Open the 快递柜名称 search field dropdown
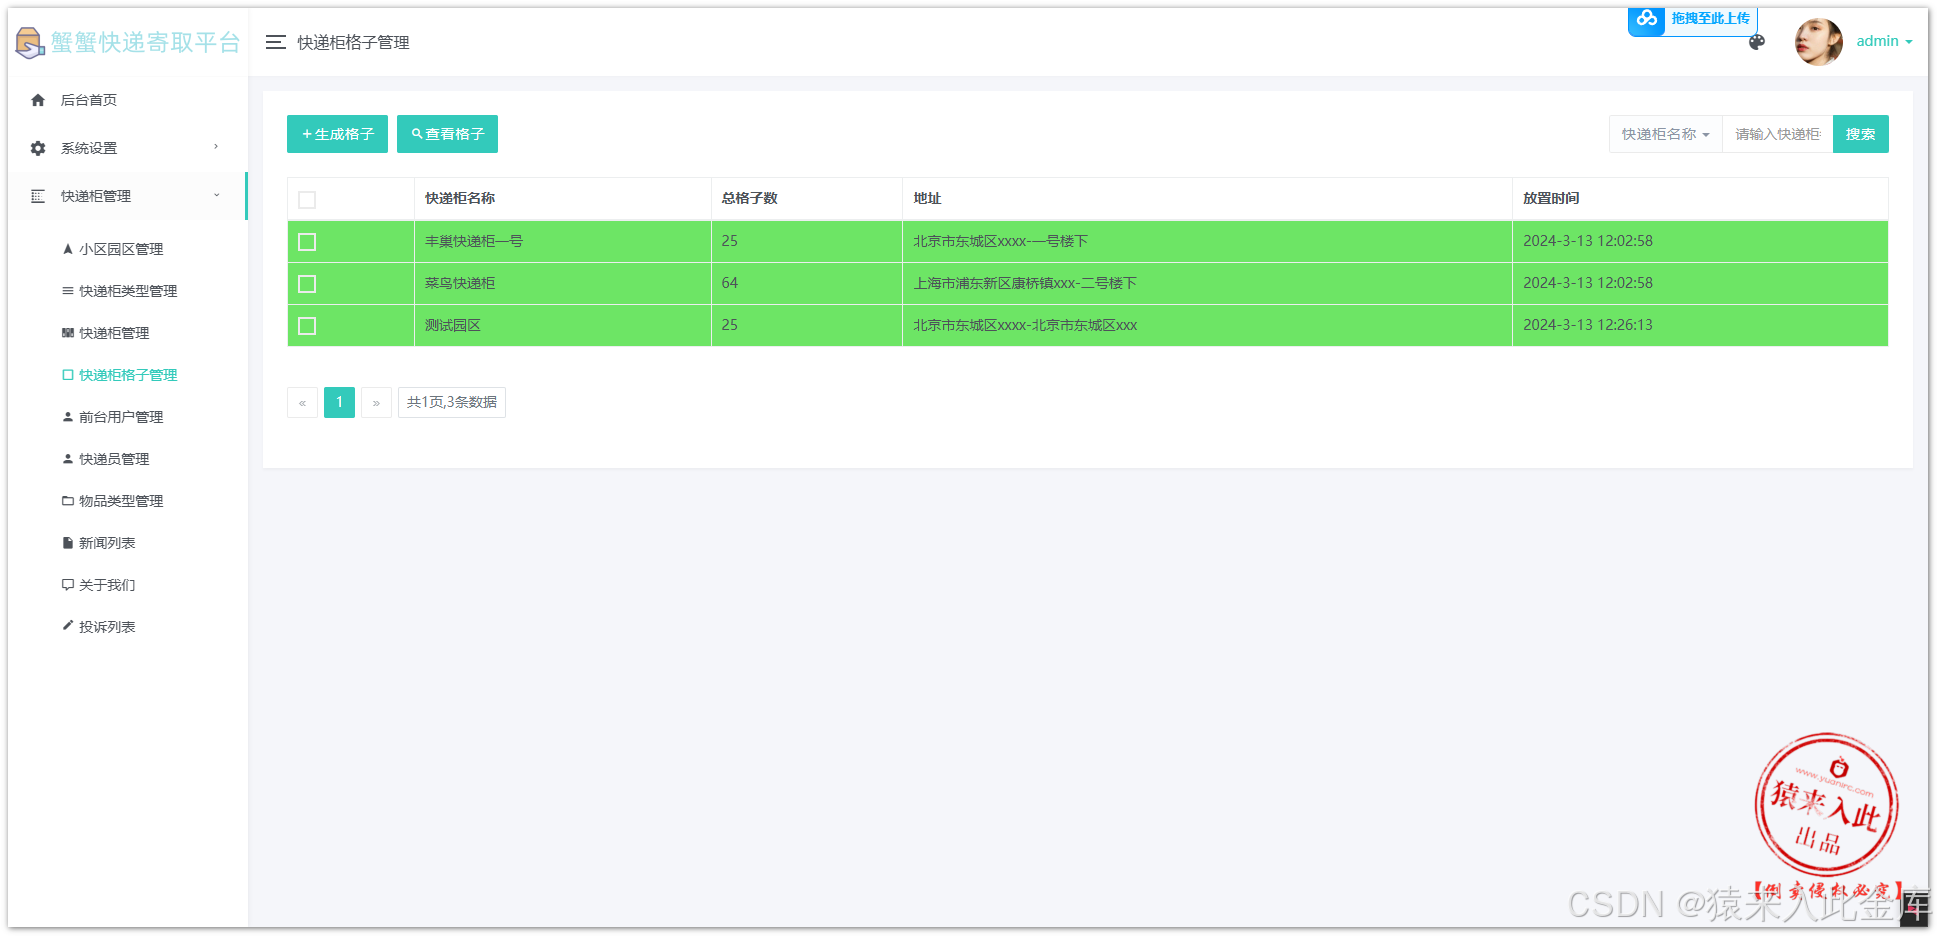 pyautogui.click(x=1665, y=134)
